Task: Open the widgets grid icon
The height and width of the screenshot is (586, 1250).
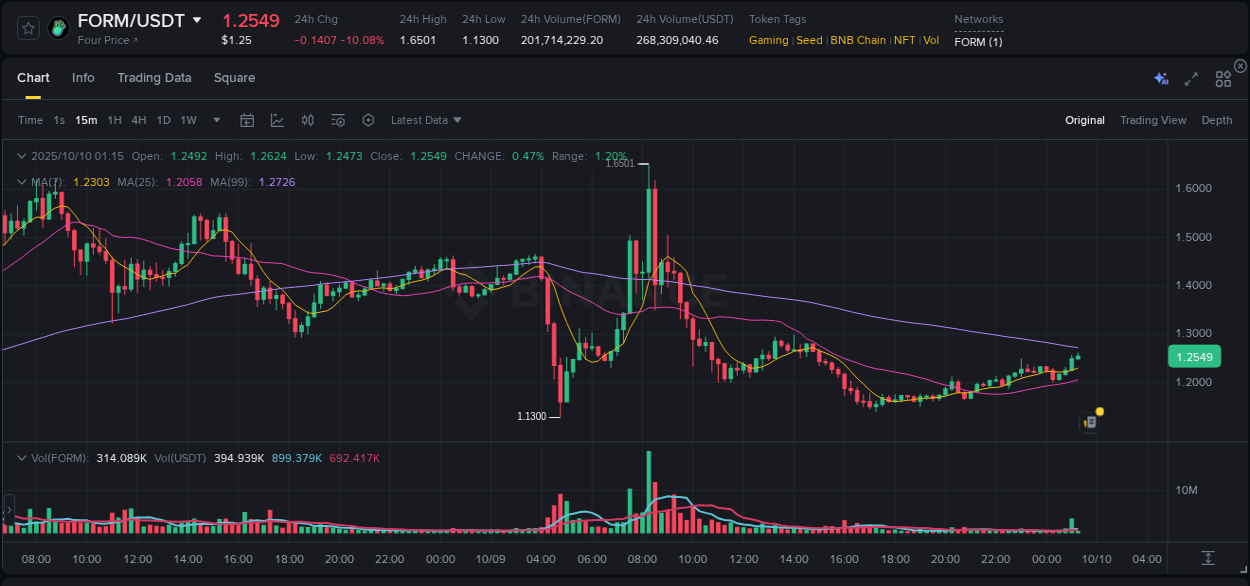Action: (x=1223, y=78)
